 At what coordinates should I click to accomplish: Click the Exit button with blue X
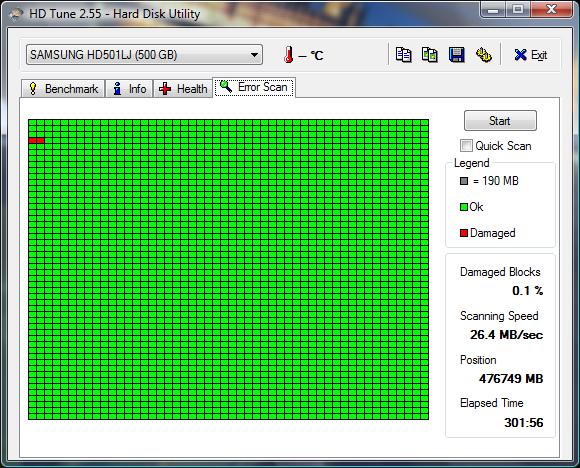click(530, 55)
